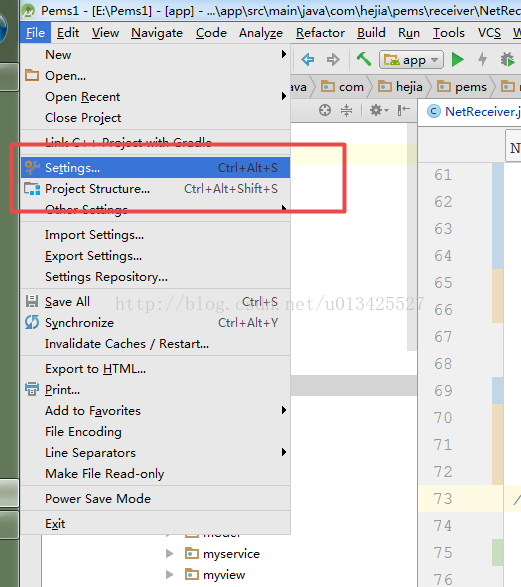This screenshot has height=587, width=521.
Task: Click the myview package folder icon
Action: coord(192,574)
